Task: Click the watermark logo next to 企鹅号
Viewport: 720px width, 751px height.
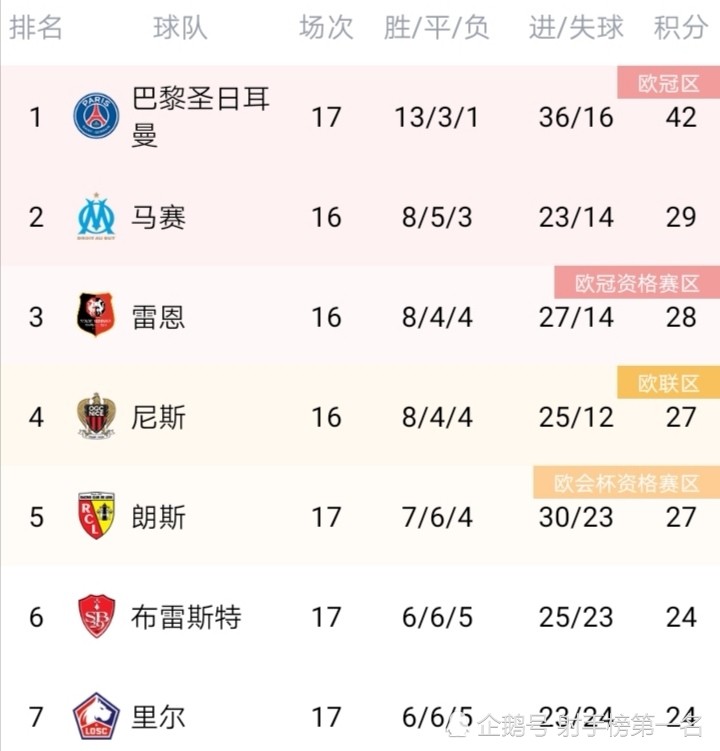Action: (x=458, y=724)
